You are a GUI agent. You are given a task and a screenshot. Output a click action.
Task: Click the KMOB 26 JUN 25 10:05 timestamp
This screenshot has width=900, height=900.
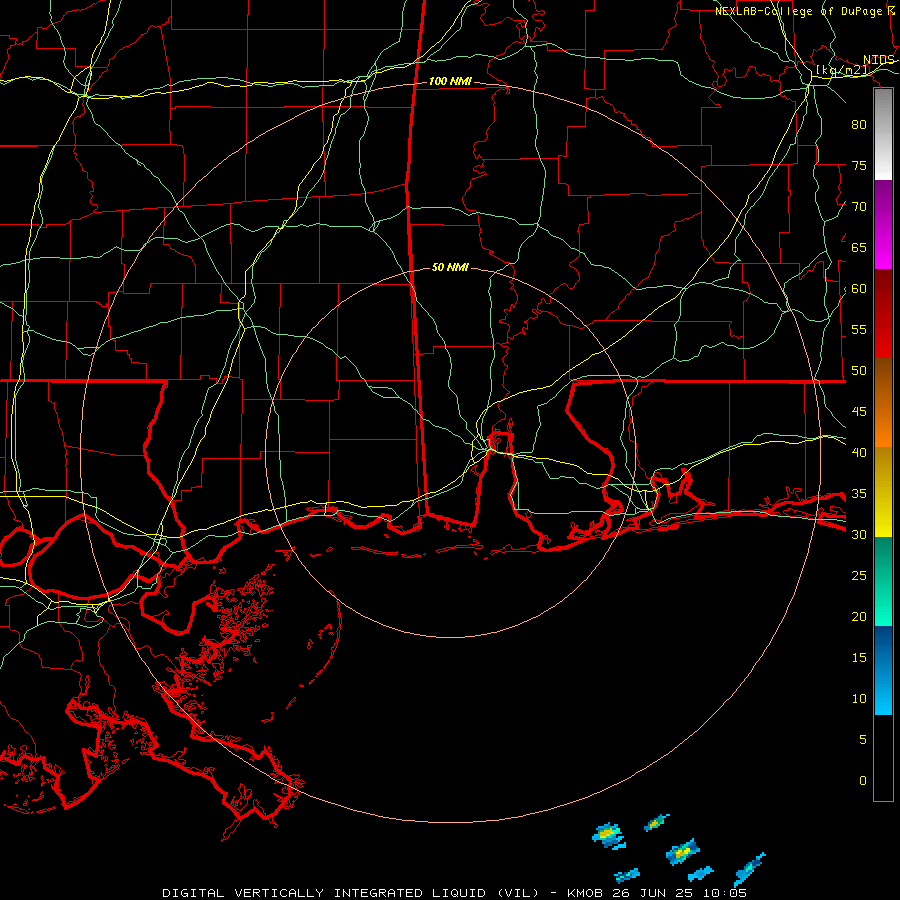657,893
